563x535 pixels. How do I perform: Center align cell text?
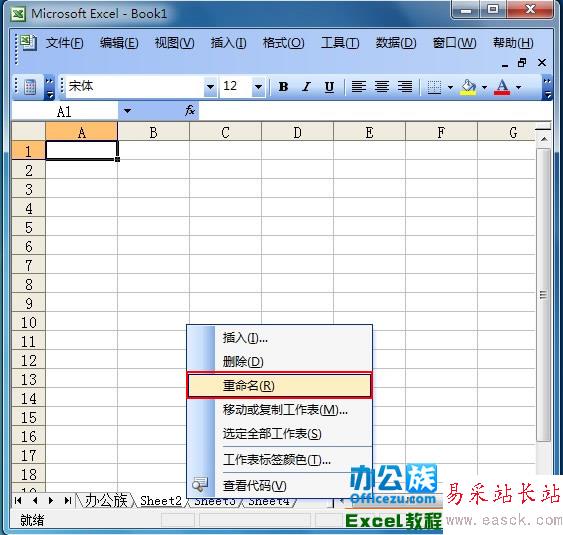click(x=382, y=87)
